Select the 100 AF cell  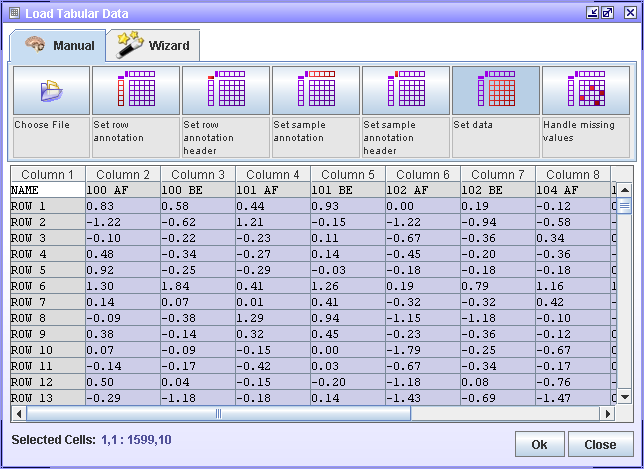click(x=123, y=190)
